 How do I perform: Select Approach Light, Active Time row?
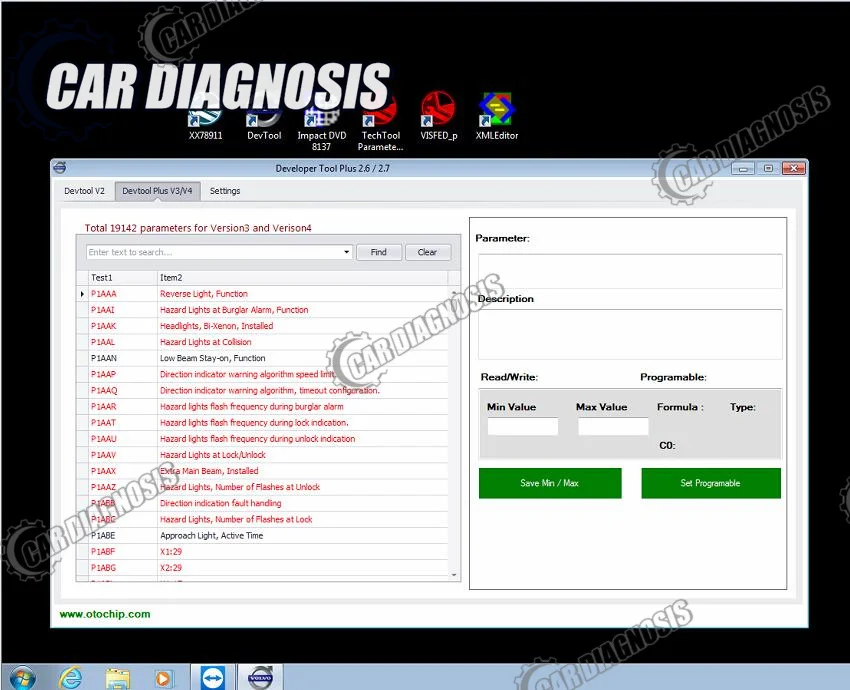262,536
